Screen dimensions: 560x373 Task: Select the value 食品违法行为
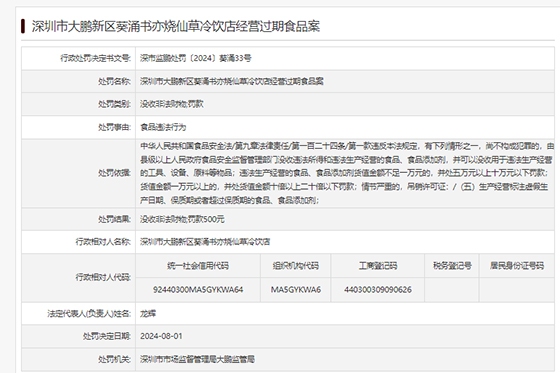(163, 127)
